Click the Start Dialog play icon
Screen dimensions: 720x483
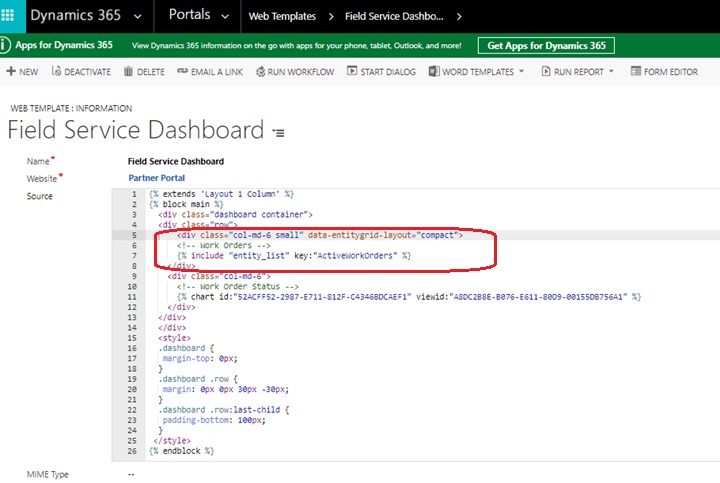(352, 71)
